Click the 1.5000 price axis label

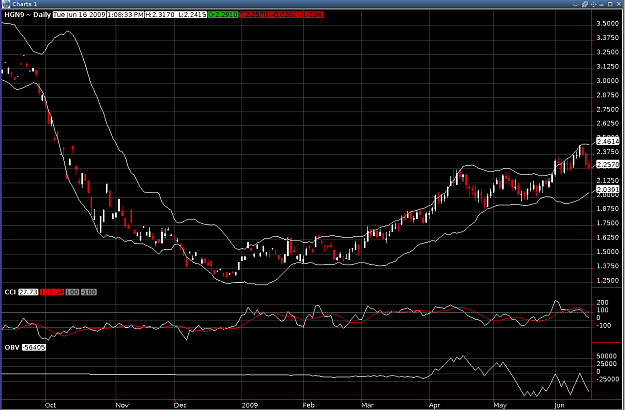[607, 251]
